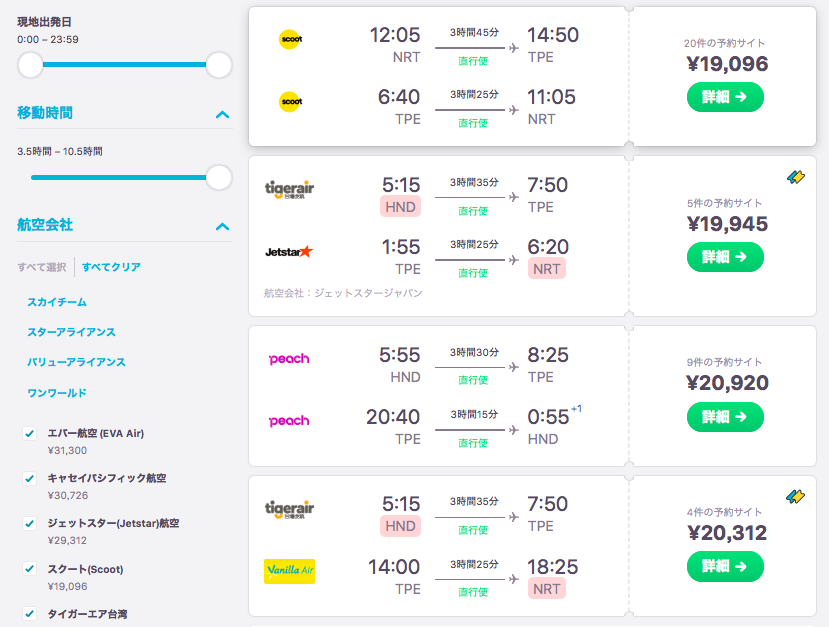Click the ticket badge icon above ¥19,945
The width and height of the screenshot is (829, 627).
coord(796,177)
